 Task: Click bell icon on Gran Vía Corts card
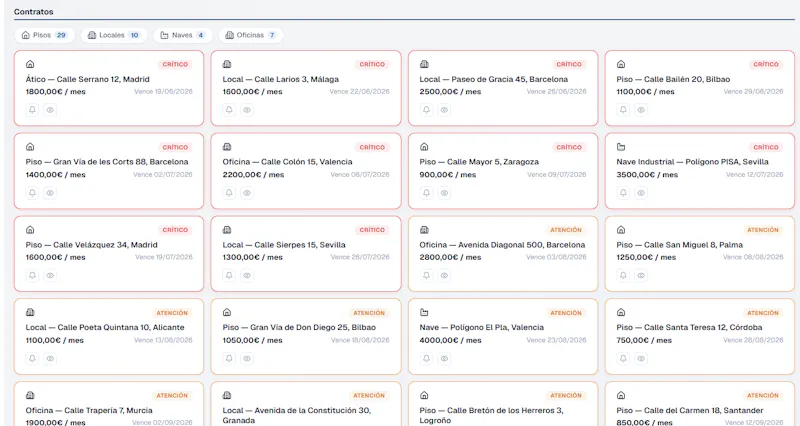(32, 193)
